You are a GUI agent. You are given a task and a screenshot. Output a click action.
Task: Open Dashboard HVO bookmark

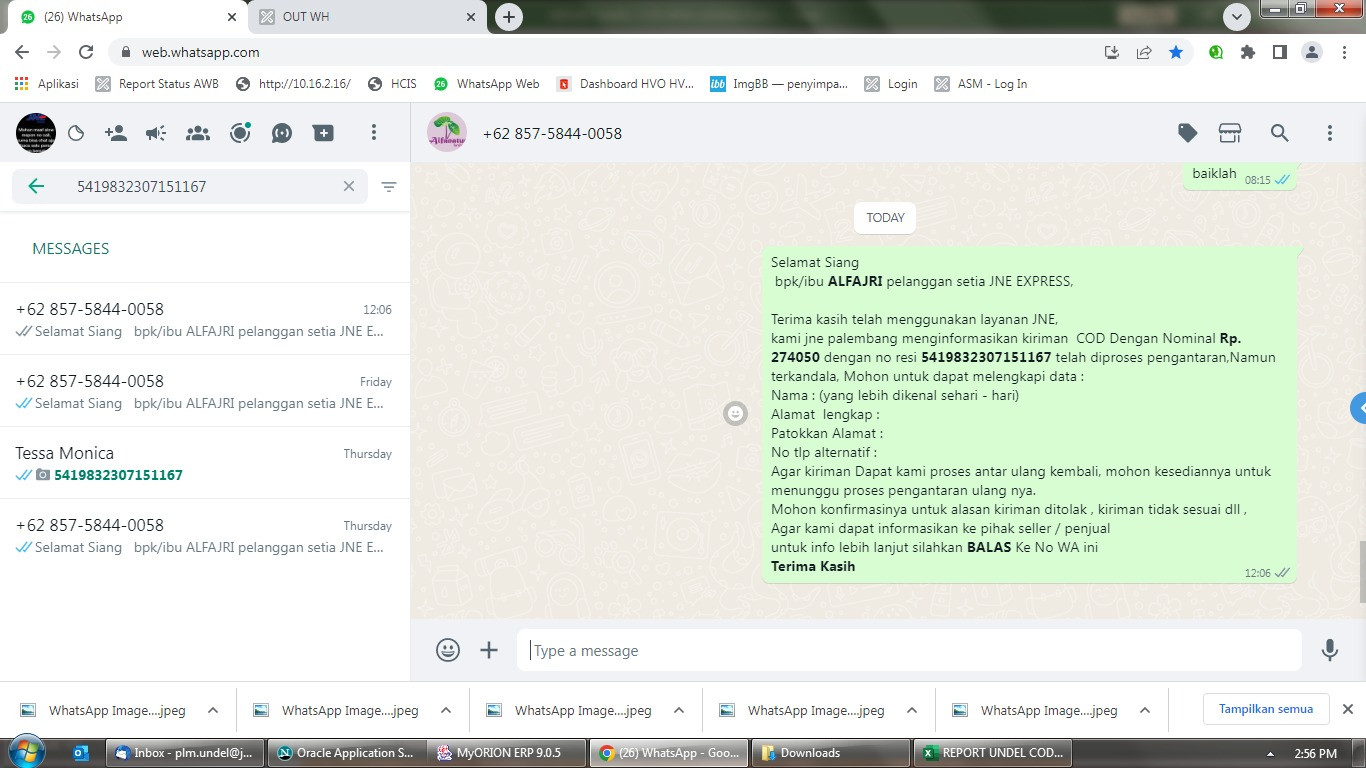tap(625, 84)
